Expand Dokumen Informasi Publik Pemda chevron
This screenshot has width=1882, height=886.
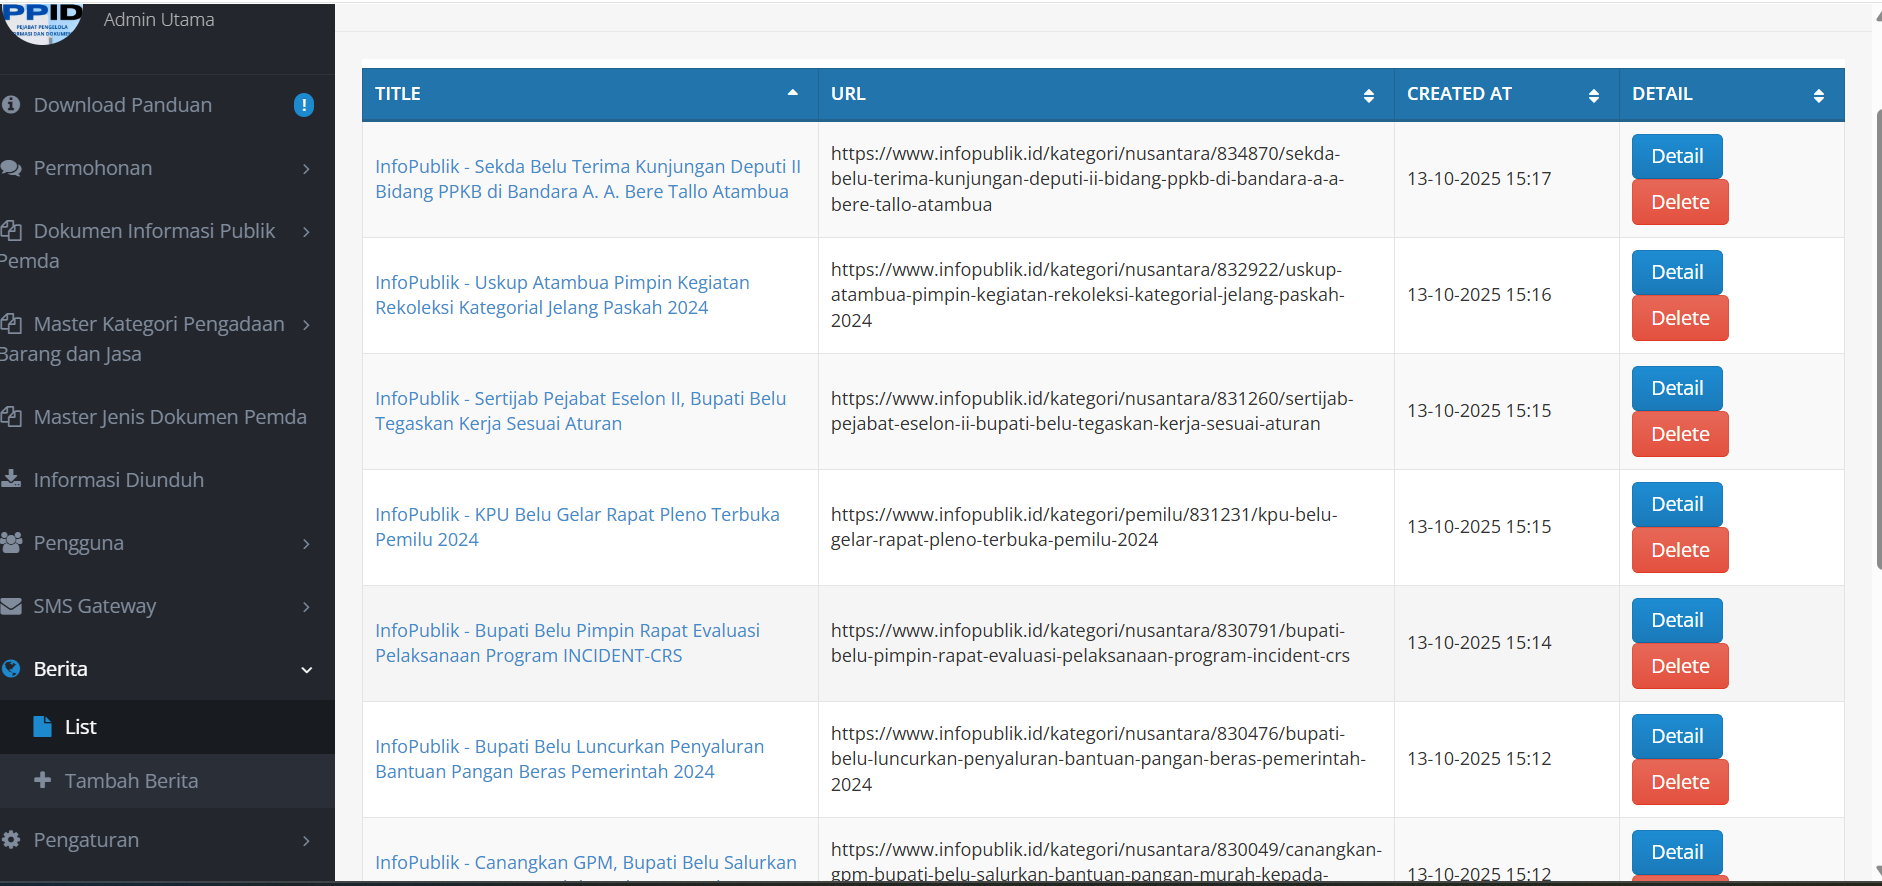306,232
